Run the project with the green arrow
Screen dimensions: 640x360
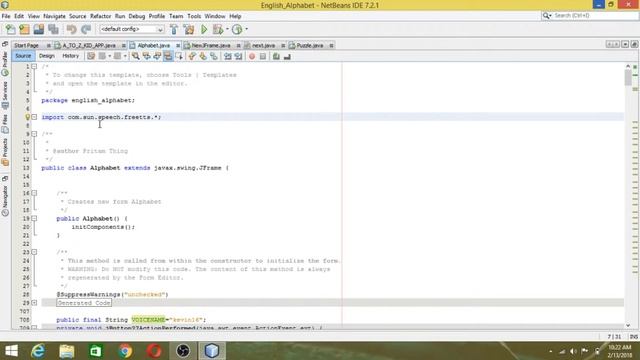tap(204, 29)
